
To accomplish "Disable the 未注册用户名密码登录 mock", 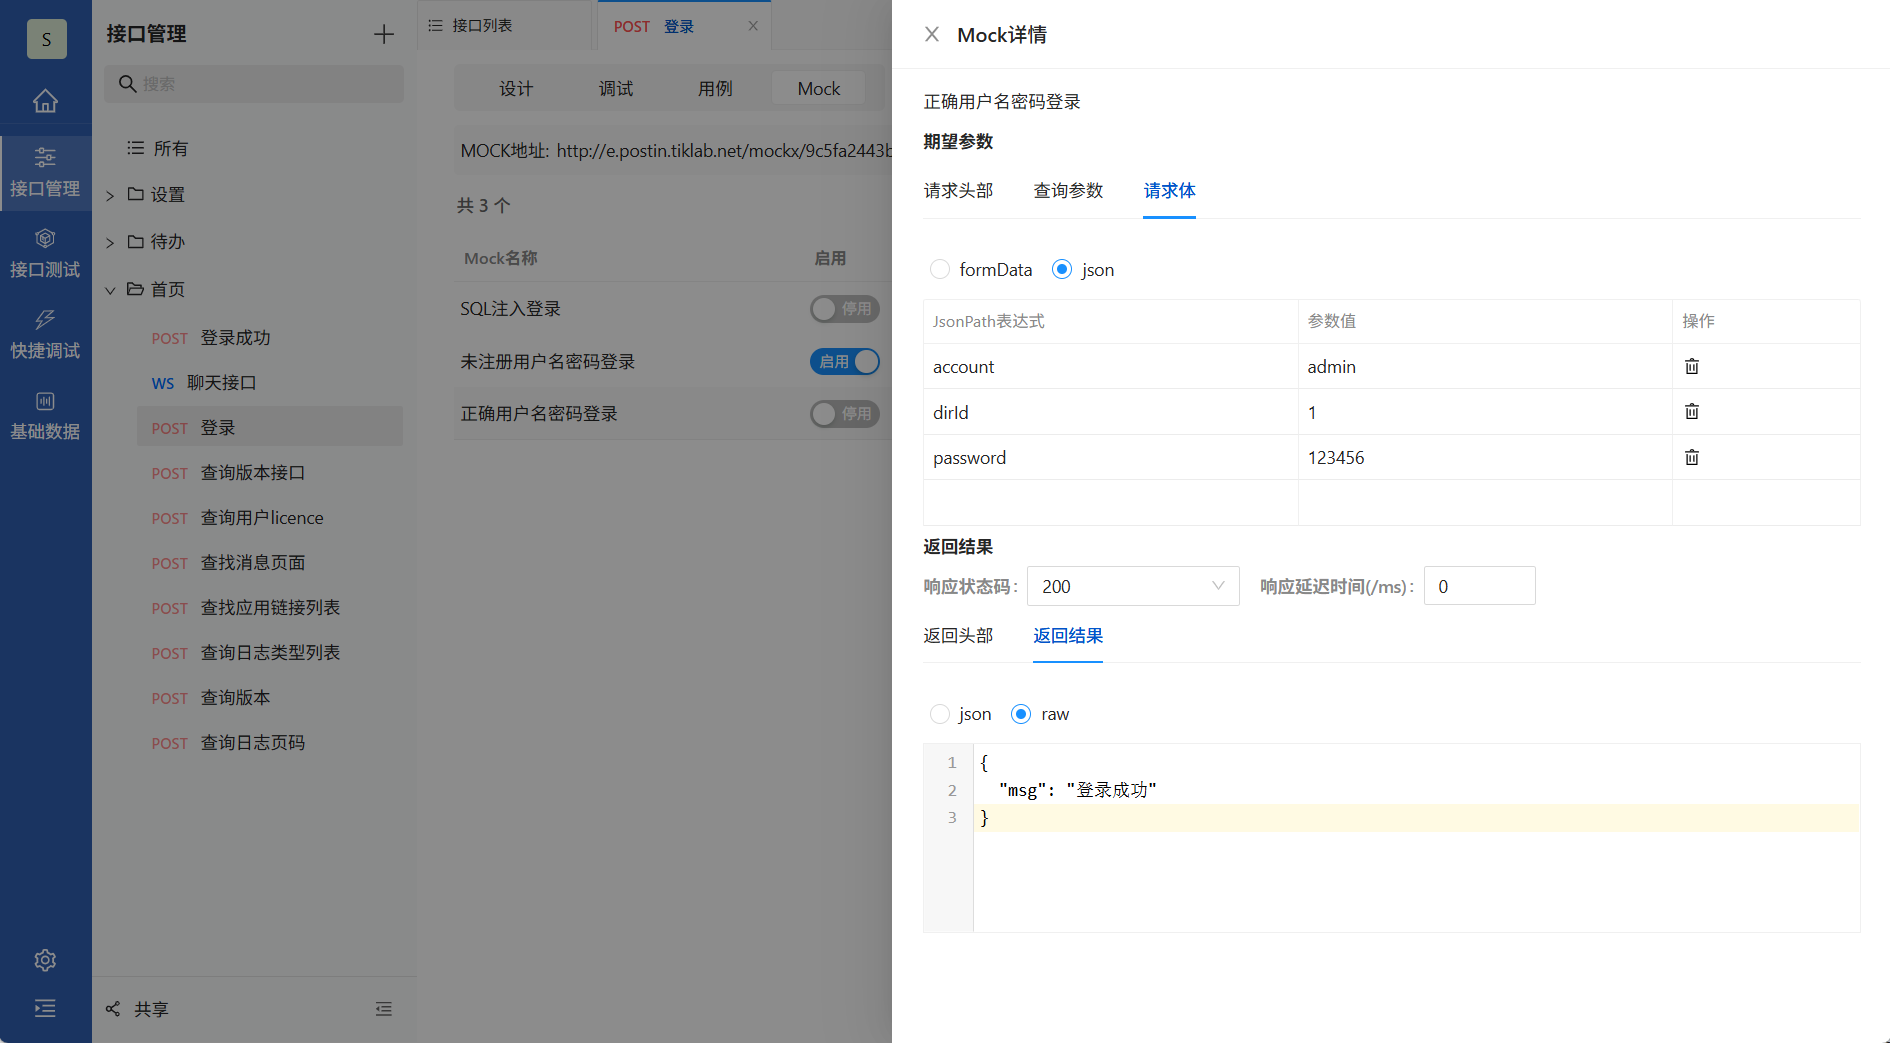I will click(x=845, y=361).
